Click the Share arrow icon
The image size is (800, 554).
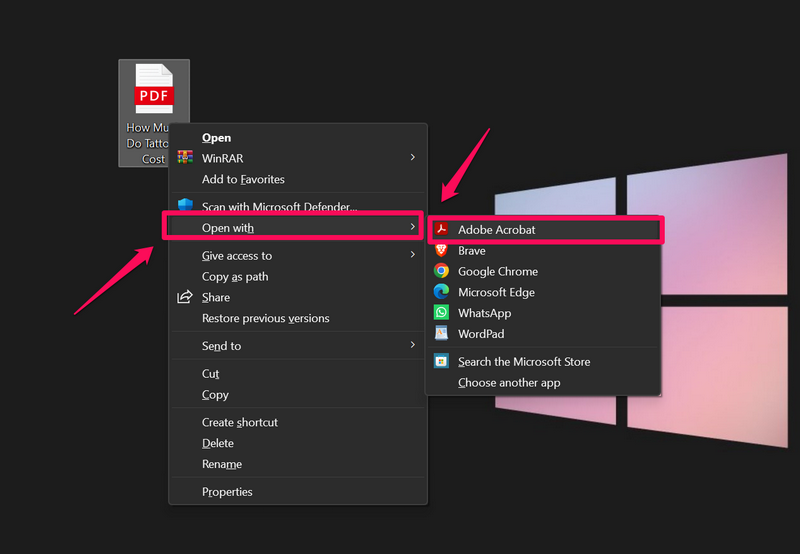pyautogui.click(x=185, y=297)
